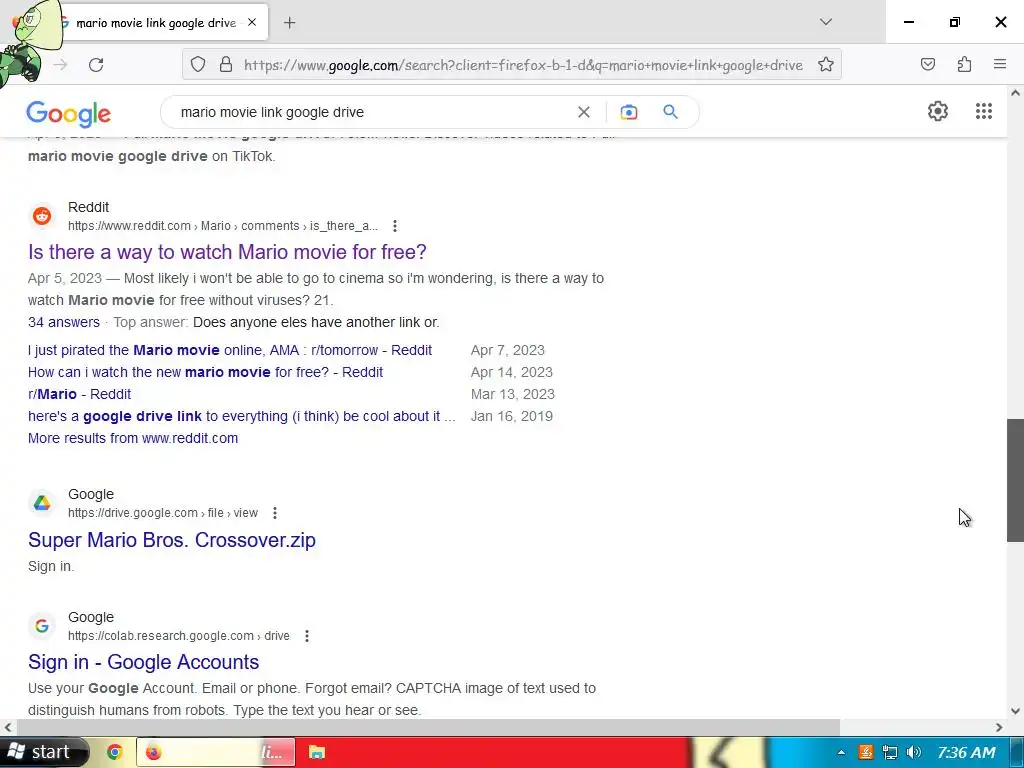Click the forward navigation arrow

point(60,65)
